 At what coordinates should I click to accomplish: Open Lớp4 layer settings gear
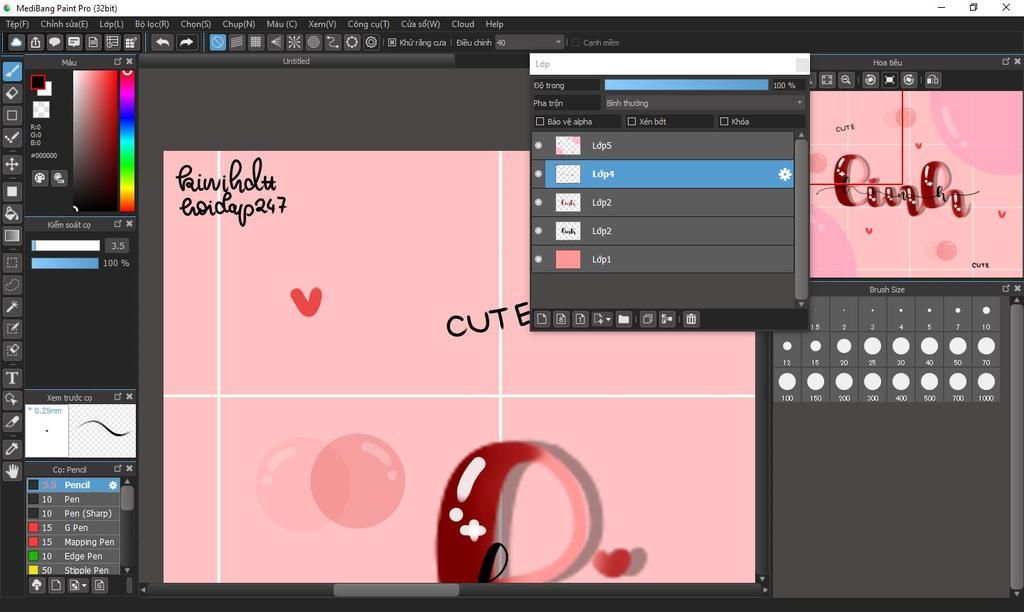click(784, 174)
